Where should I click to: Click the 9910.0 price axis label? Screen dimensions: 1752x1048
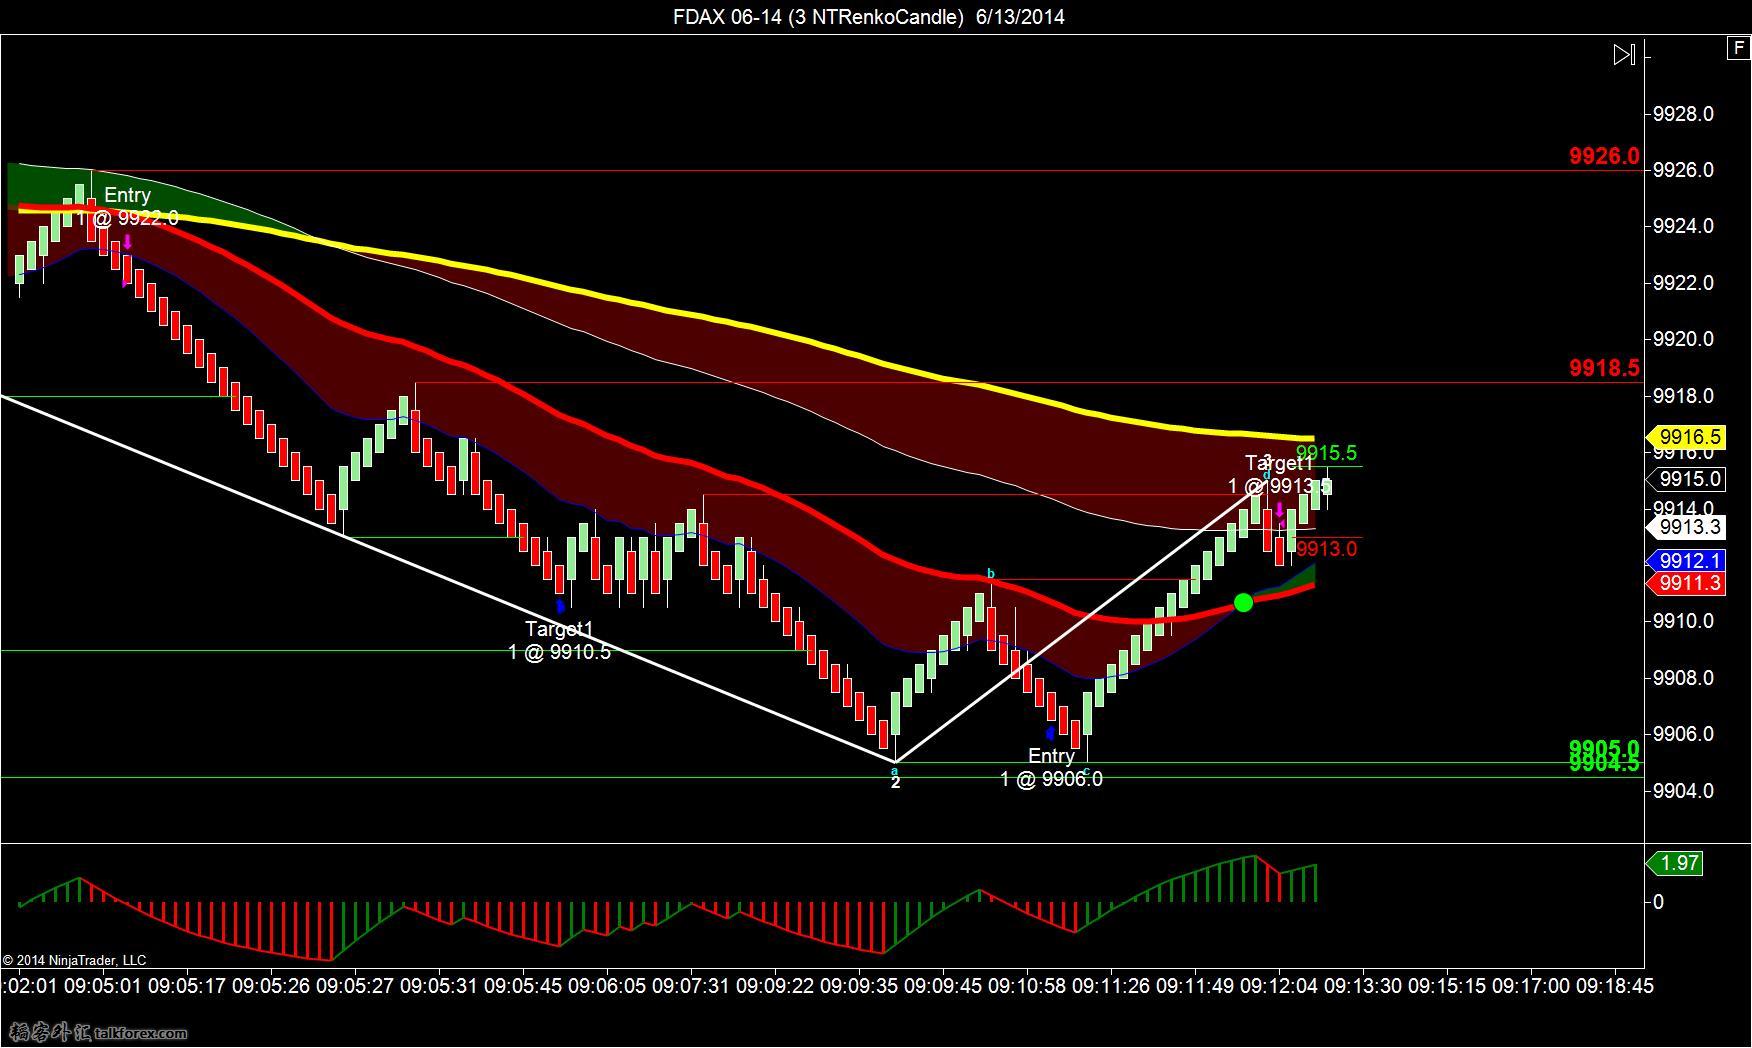click(x=1683, y=621)
